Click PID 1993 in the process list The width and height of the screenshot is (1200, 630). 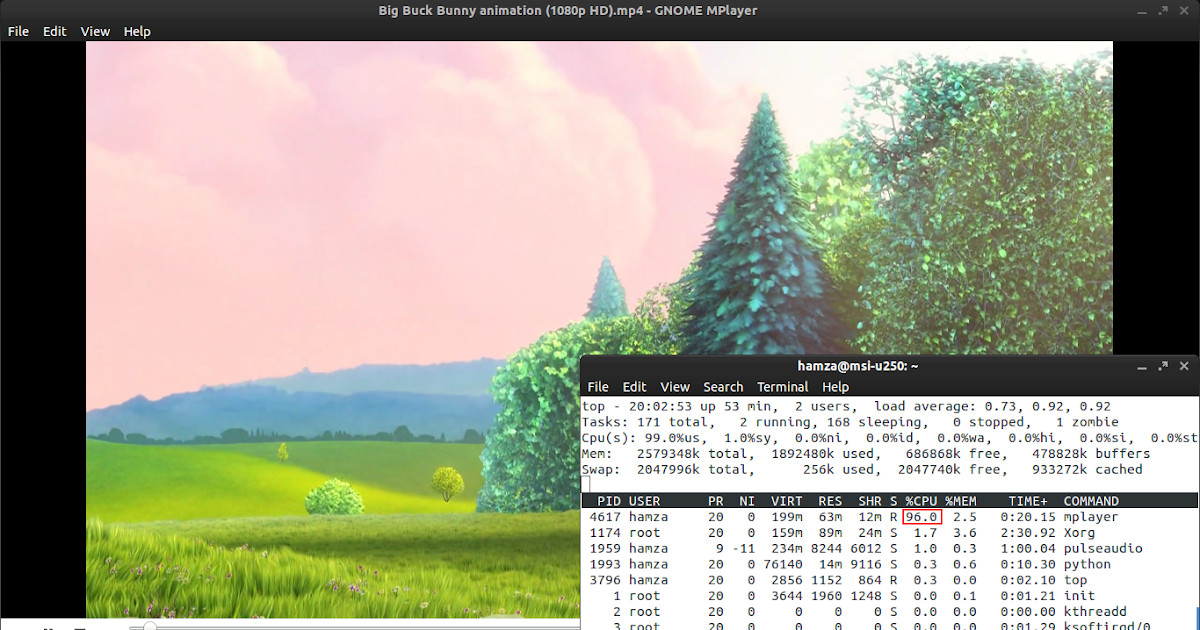click(x=605, y=564)
